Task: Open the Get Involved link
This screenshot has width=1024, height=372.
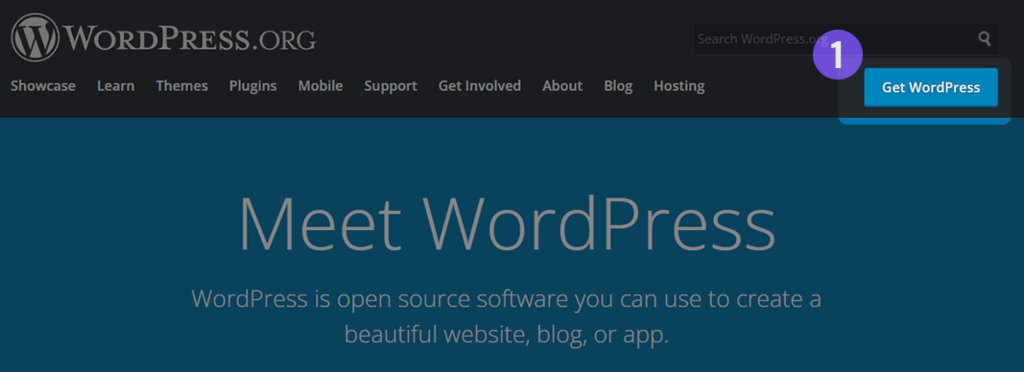Action: pyautogui.click(x=479, y=86)
